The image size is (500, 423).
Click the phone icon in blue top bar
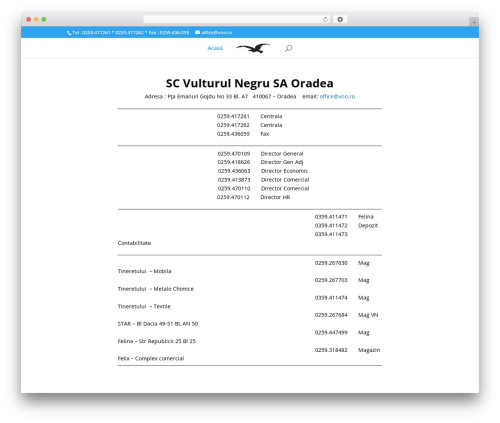coord(69,33)
